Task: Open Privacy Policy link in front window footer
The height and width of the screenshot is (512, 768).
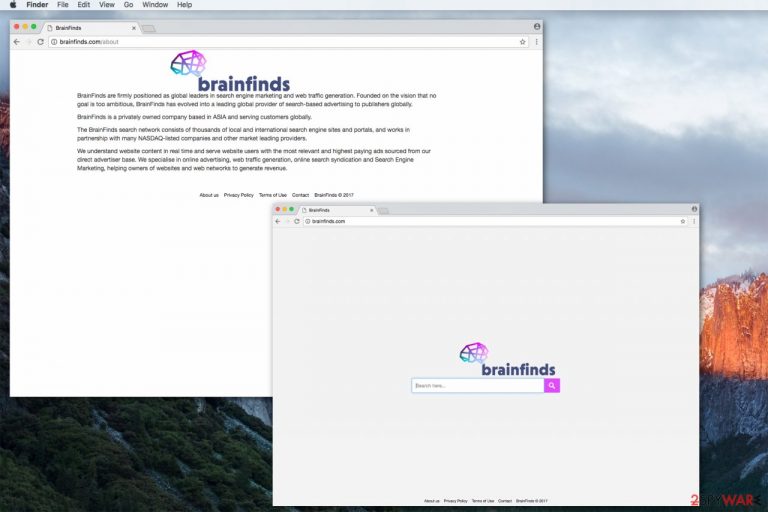Action: click(x=456, y=501)
